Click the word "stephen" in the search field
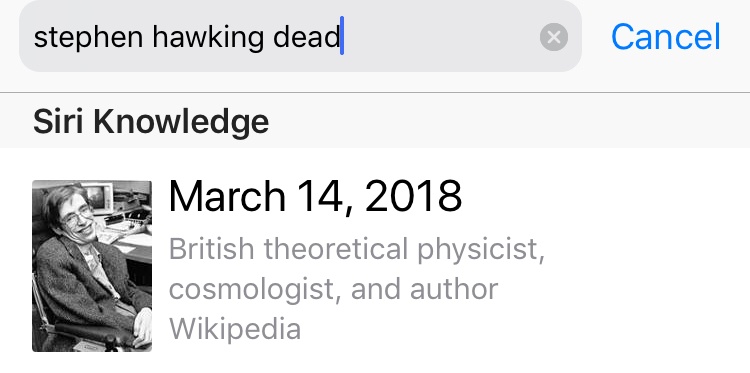Image resolution: width=750 pixels, height=373 pixels. pos(88,38)
